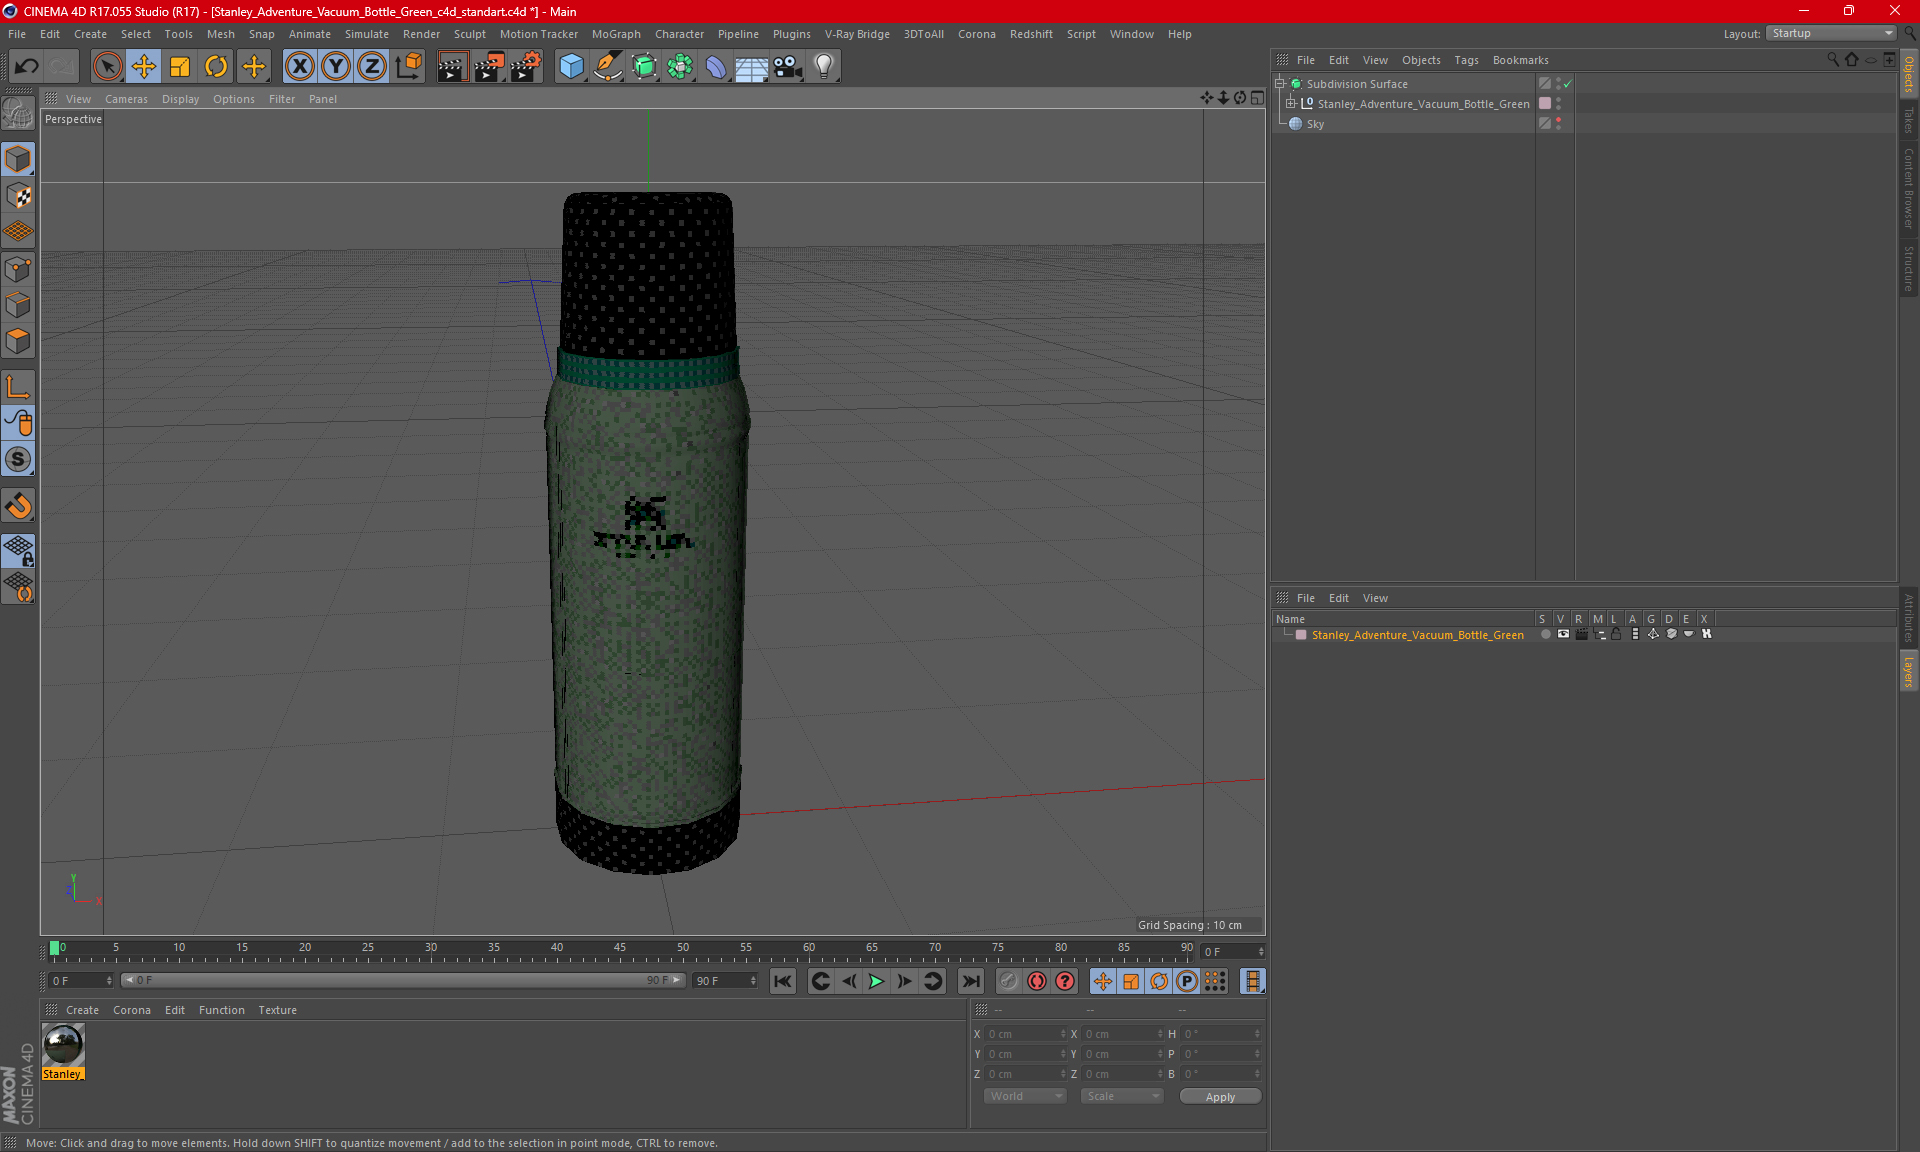This screenshot has width=1920, height=1152.
Task: Toggle Subdivision Surface enable checkmark
Action: pyautogui.click(x=1568, y=84)
